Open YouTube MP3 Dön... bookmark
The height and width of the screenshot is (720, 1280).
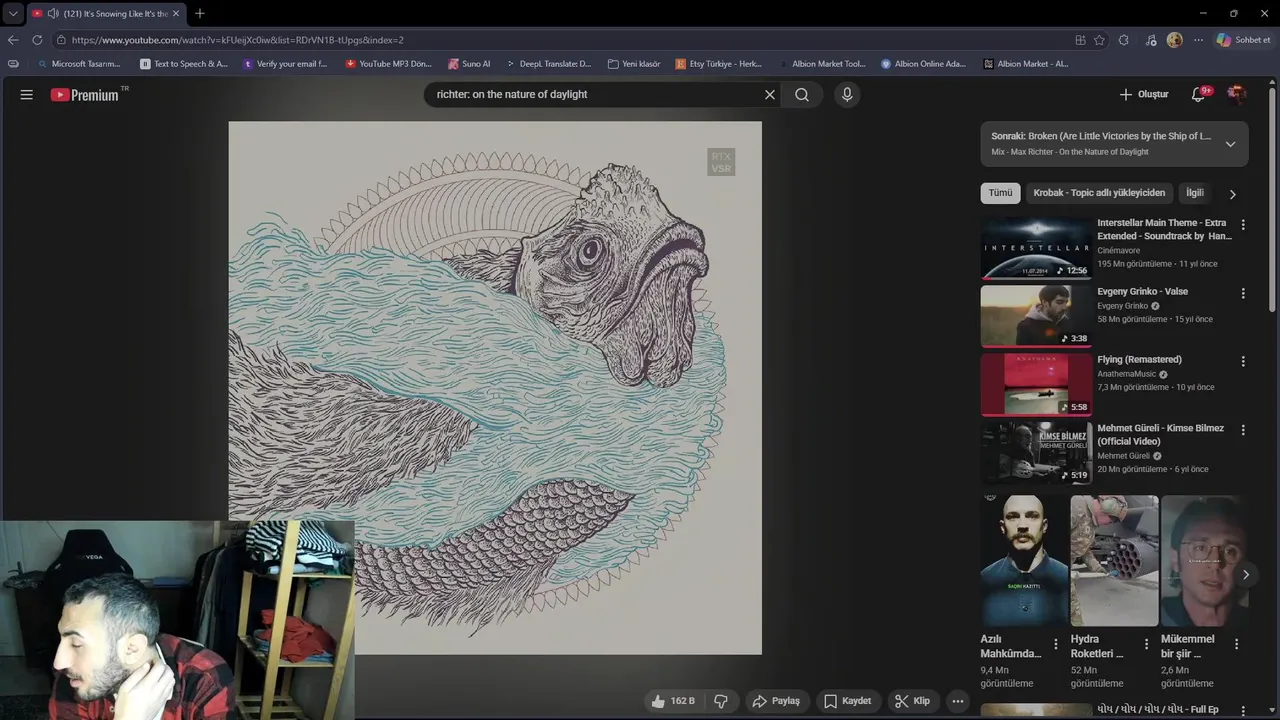[x=388, y=64]
